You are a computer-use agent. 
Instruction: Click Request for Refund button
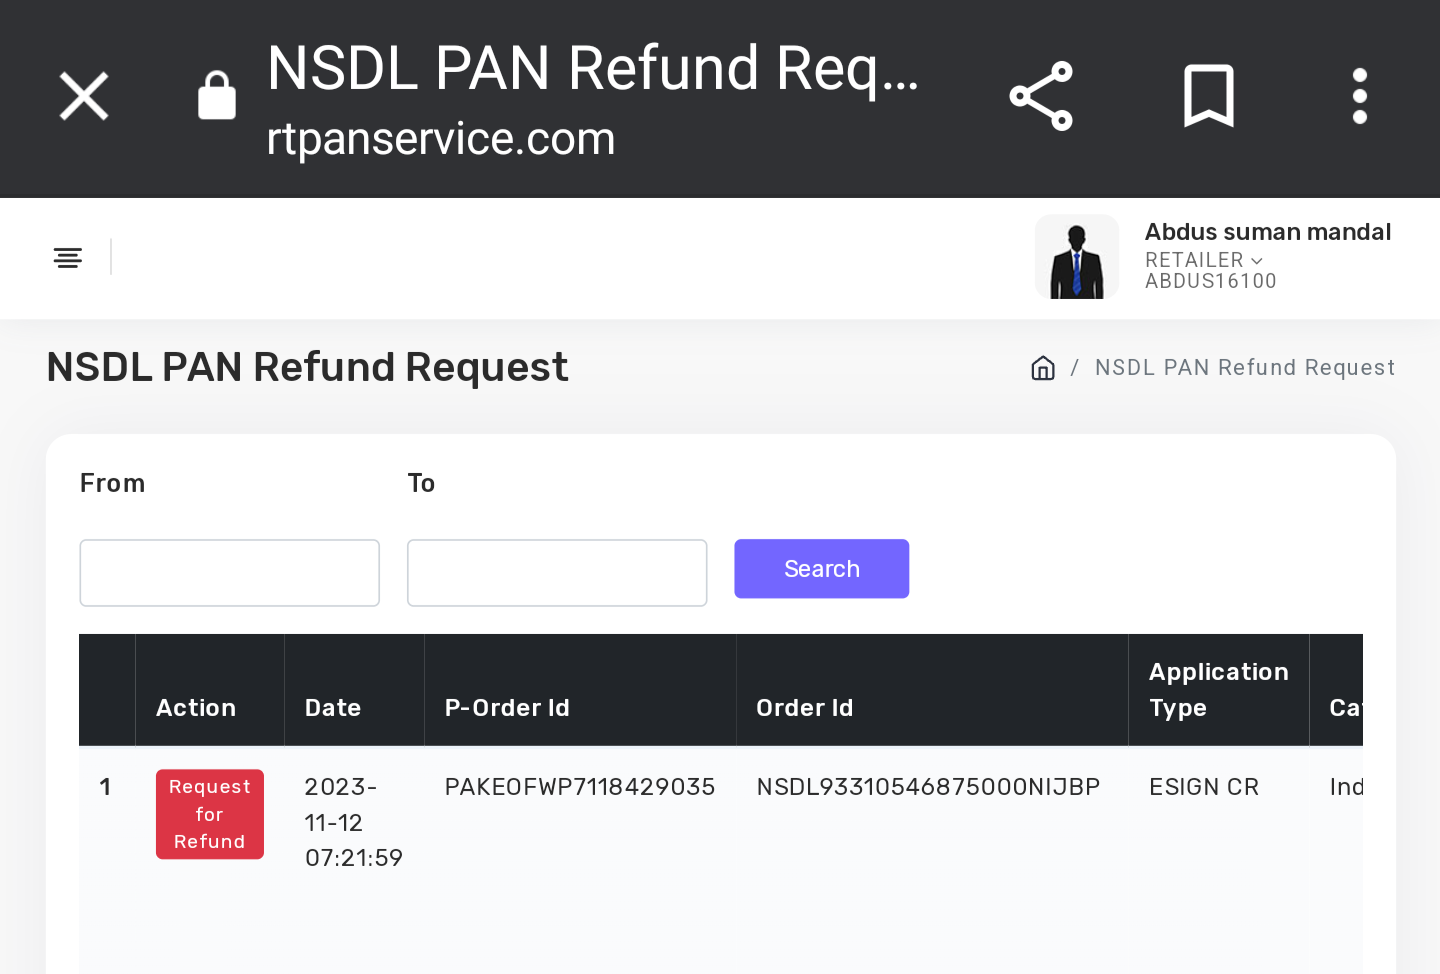pyautogui.click(x=210, y=814)
